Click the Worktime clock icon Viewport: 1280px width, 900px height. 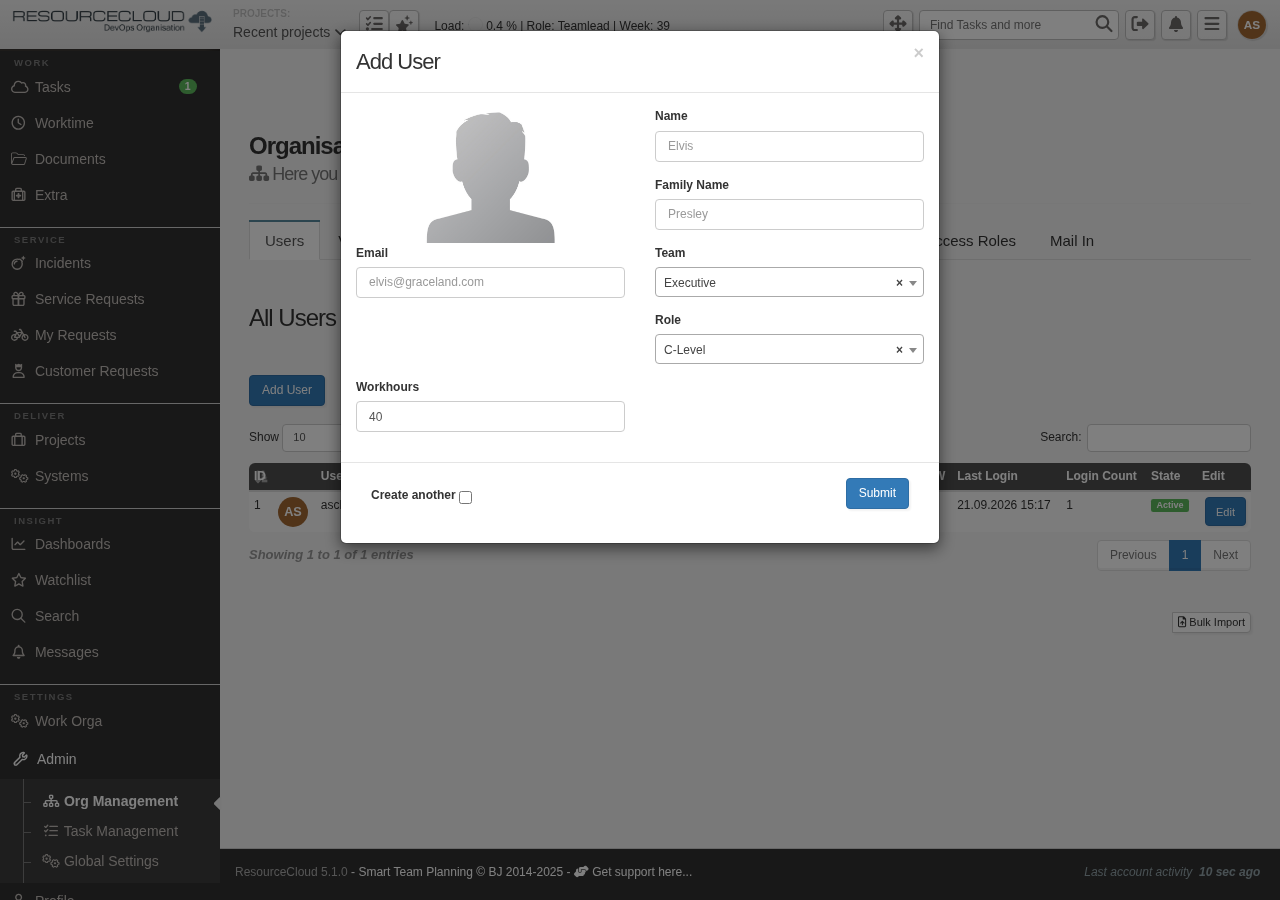19,123
